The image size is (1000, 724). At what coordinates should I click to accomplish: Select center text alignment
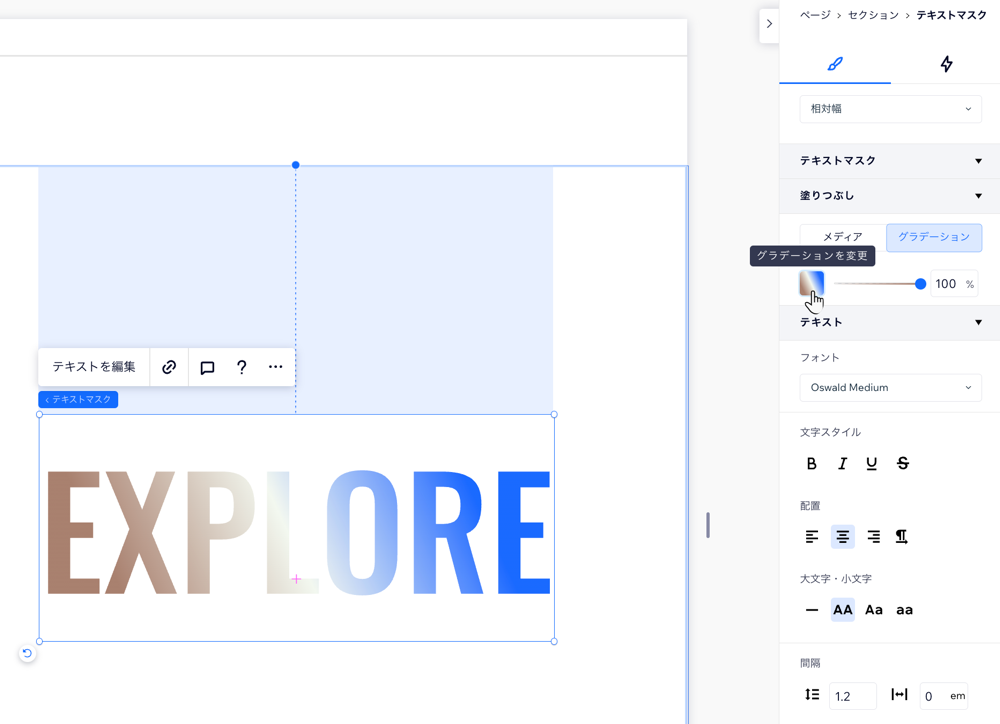pyautogui.click(x=842, y=537)
